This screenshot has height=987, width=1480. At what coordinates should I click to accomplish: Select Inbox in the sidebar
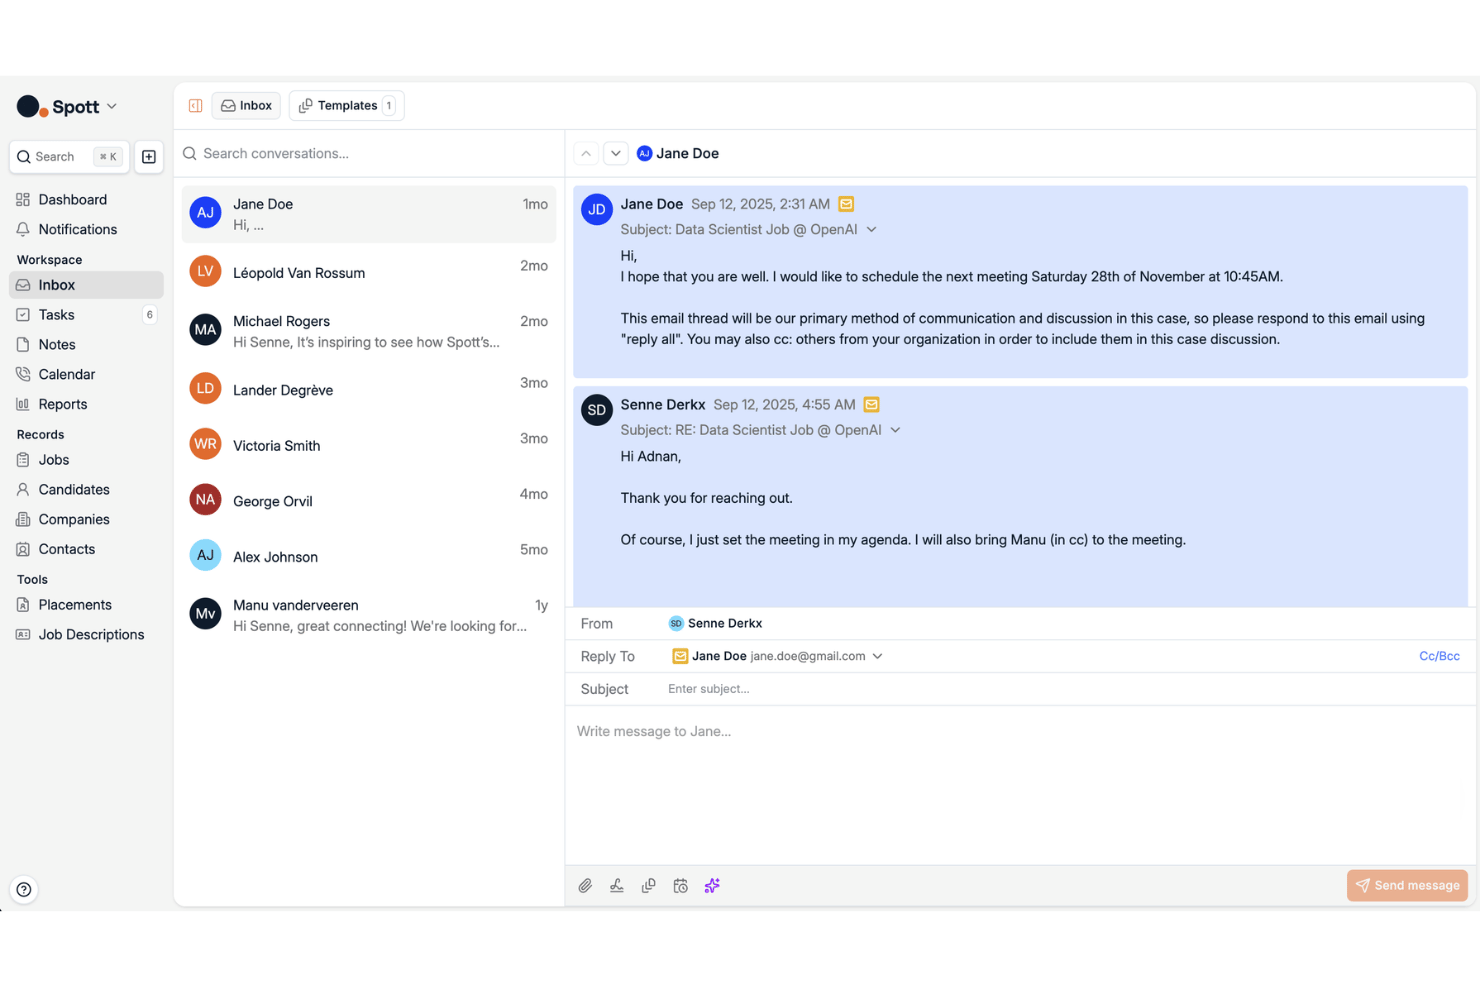click(x=86, y=285)
